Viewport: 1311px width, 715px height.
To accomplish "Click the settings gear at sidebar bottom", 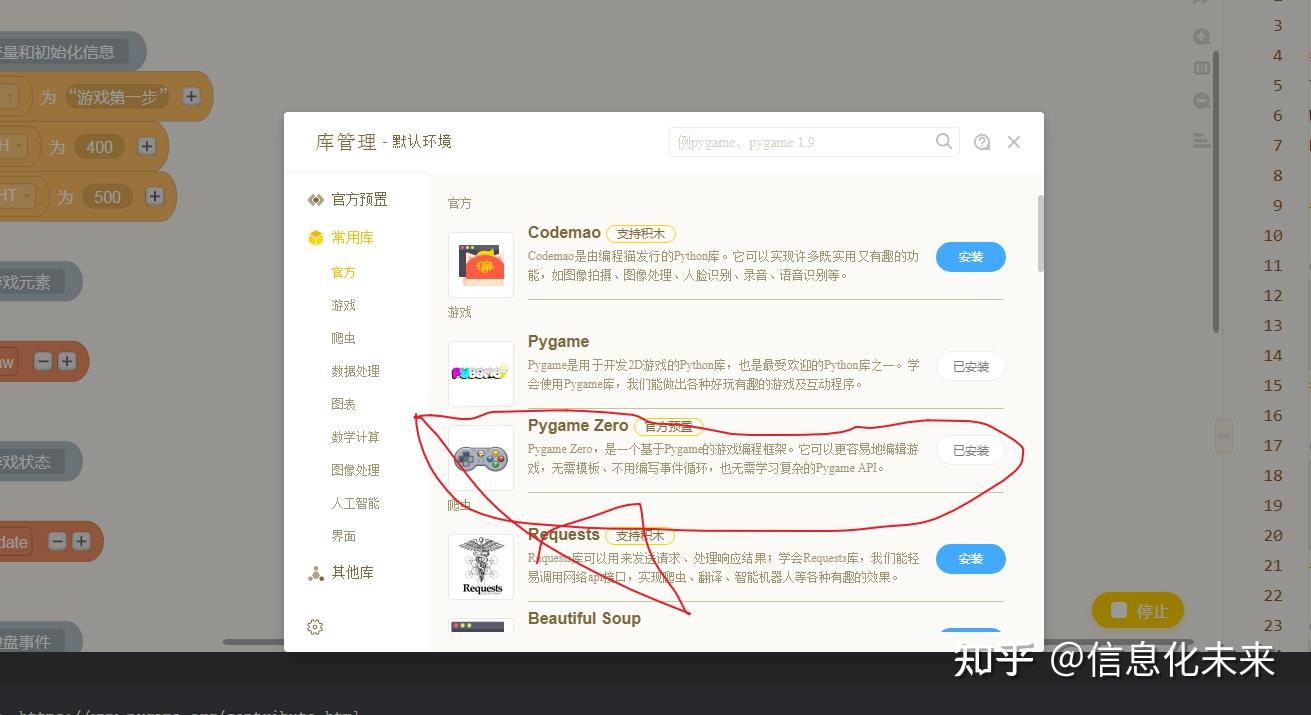I will point(315,626).
